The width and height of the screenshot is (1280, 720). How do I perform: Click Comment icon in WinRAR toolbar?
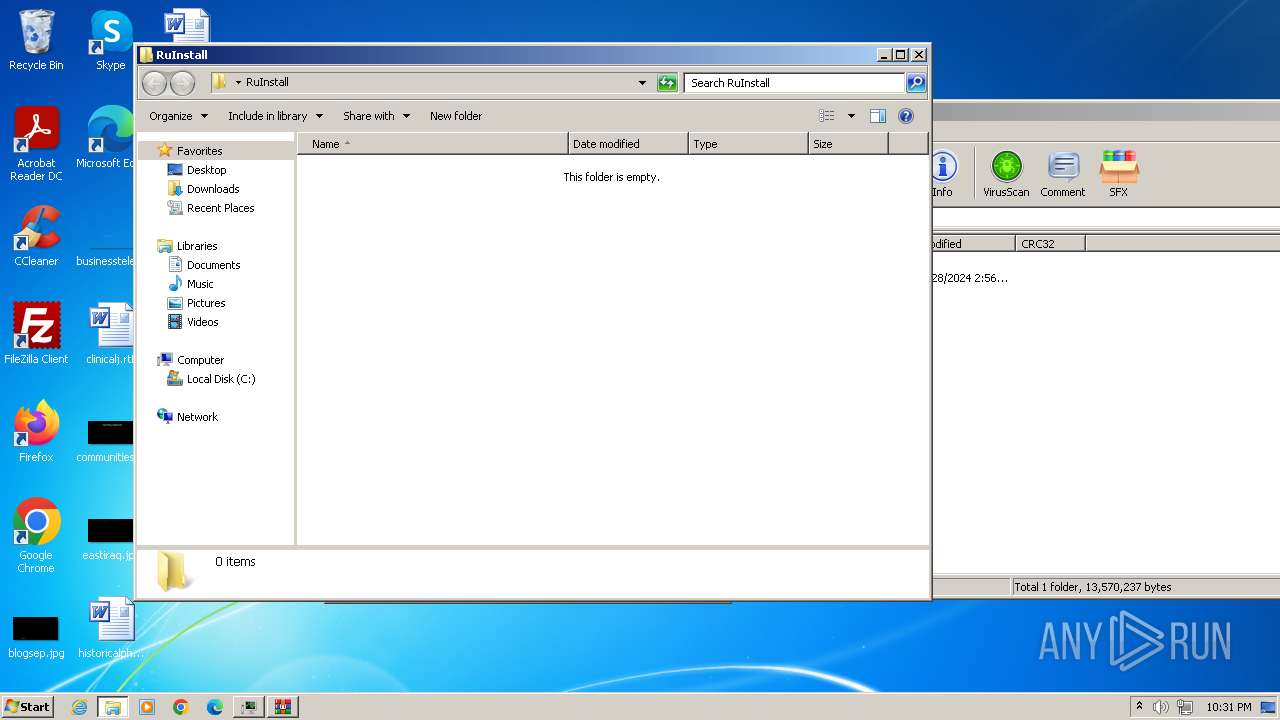point(1062,174)
